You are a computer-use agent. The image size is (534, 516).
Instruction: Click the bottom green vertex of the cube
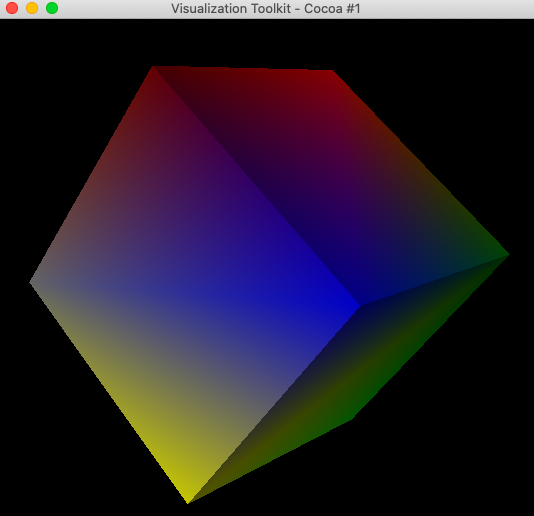point(352,418)
